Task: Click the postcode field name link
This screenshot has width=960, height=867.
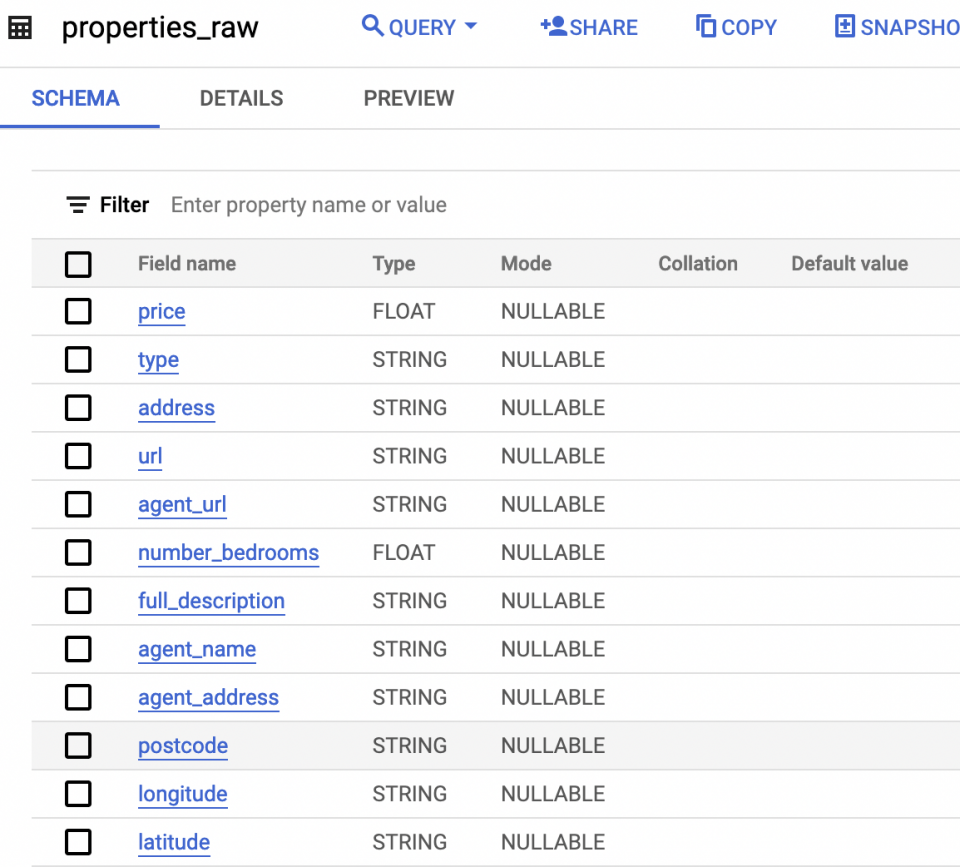Action: [x=183, y=746]
